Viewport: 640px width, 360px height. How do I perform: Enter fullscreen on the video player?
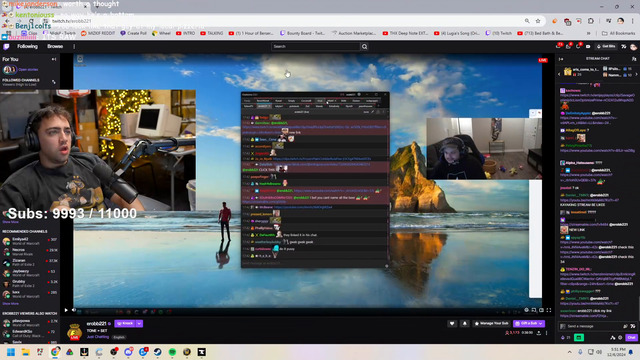pyautogui.click(x=549, y=310)
